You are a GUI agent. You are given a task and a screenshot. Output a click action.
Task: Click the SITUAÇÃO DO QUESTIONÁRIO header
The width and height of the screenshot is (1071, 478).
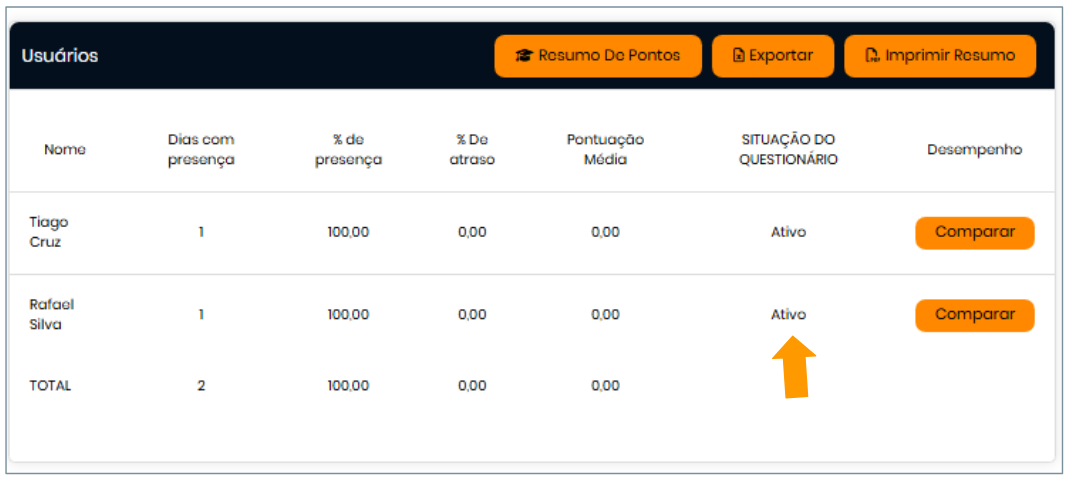tap(788, 149)
